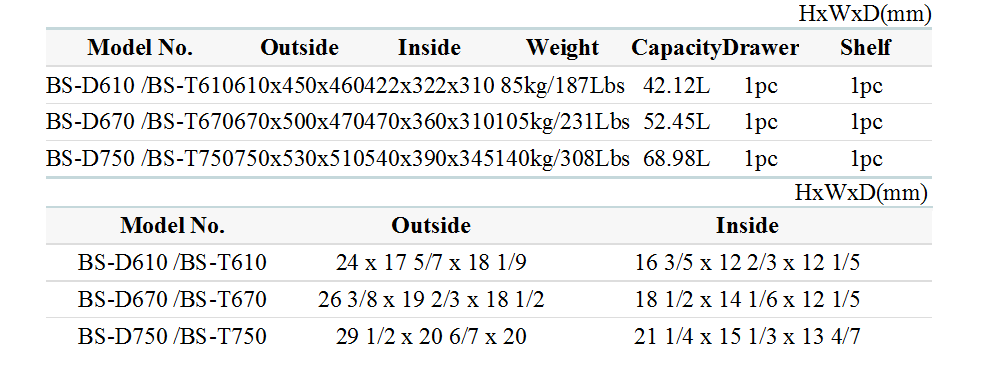The width and height of the screenshot is (991, 386).
Task: Select the Outside column header in top table
Action: point(300,47)
